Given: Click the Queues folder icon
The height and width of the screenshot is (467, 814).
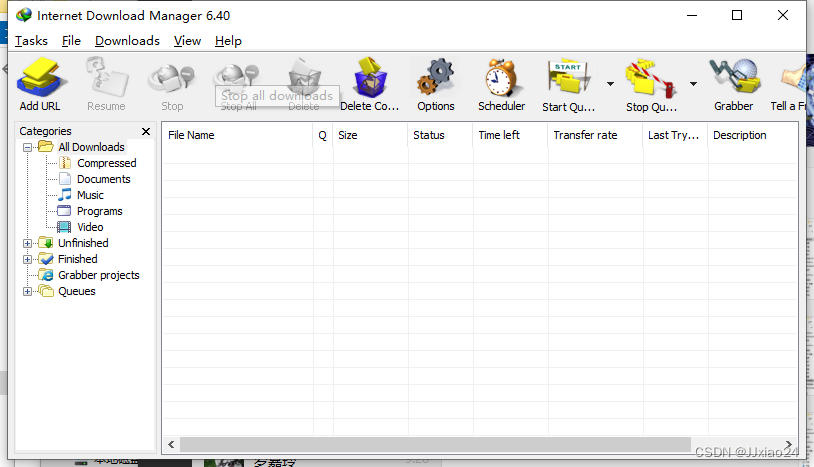Looking at the screenshot, I should 46,291.
